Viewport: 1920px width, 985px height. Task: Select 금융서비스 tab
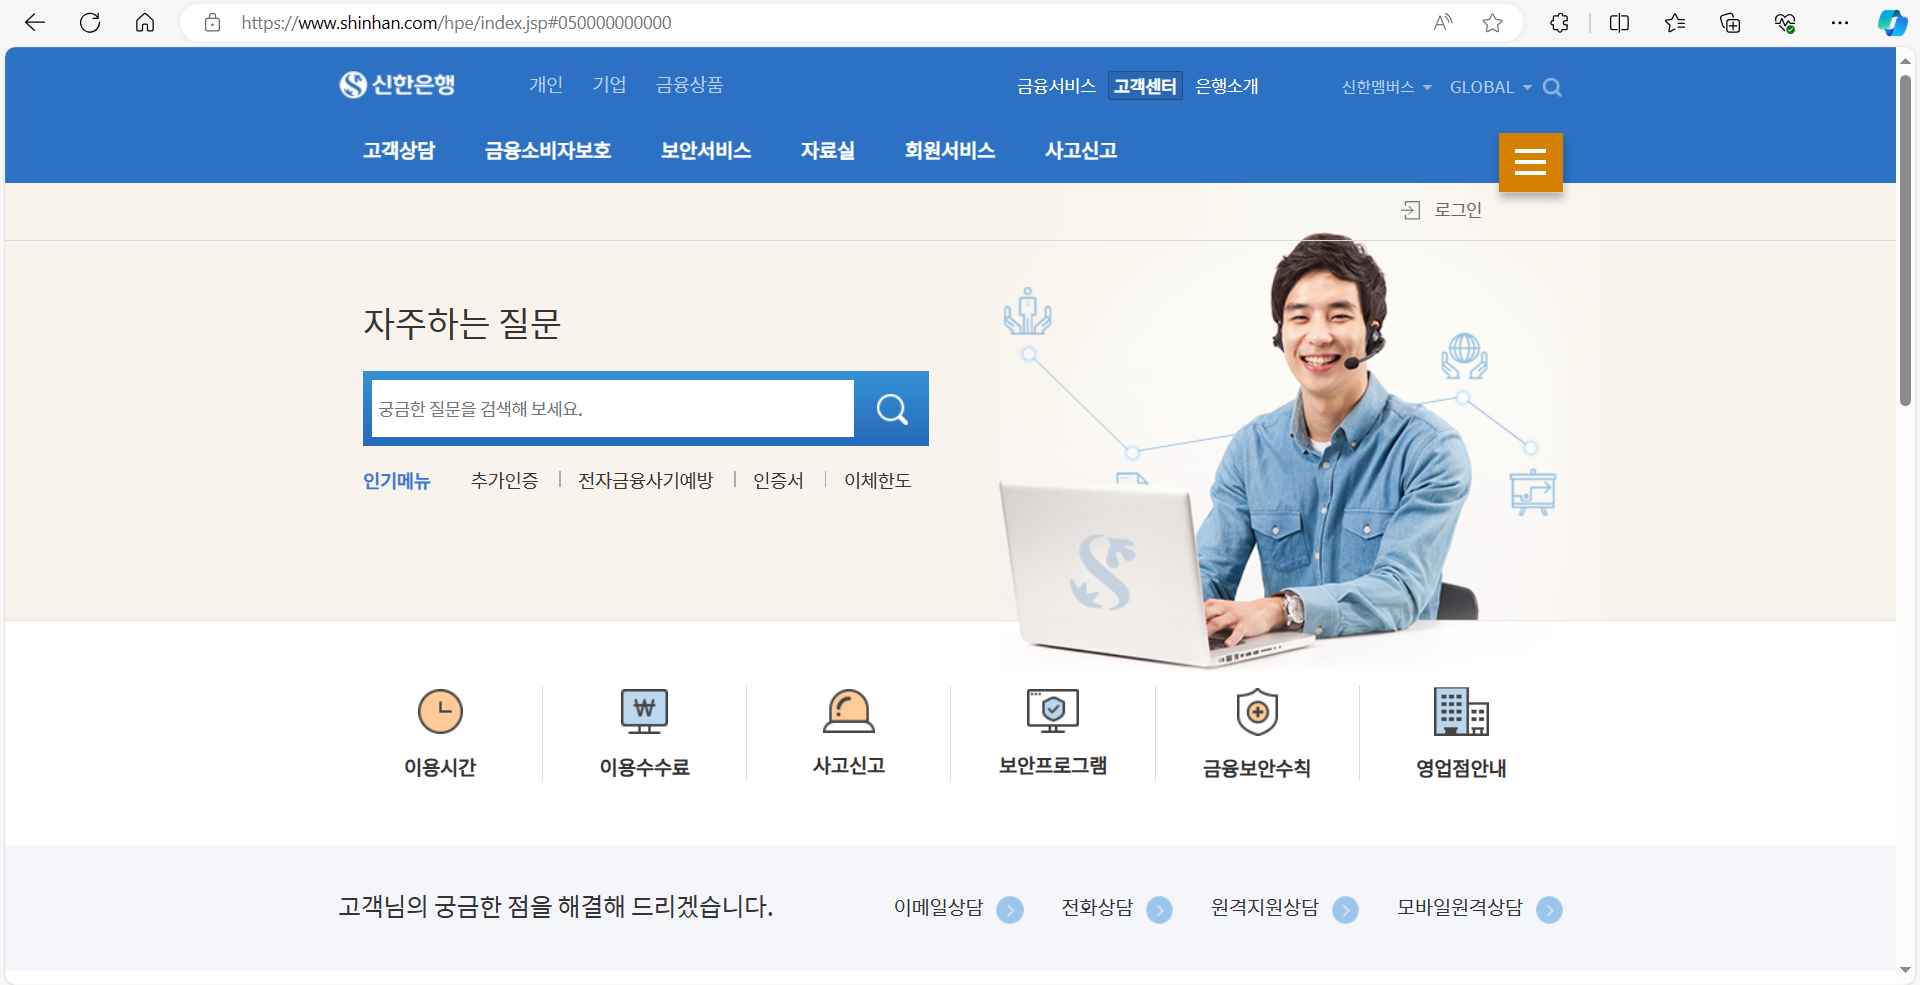[x=1056, y=86]
